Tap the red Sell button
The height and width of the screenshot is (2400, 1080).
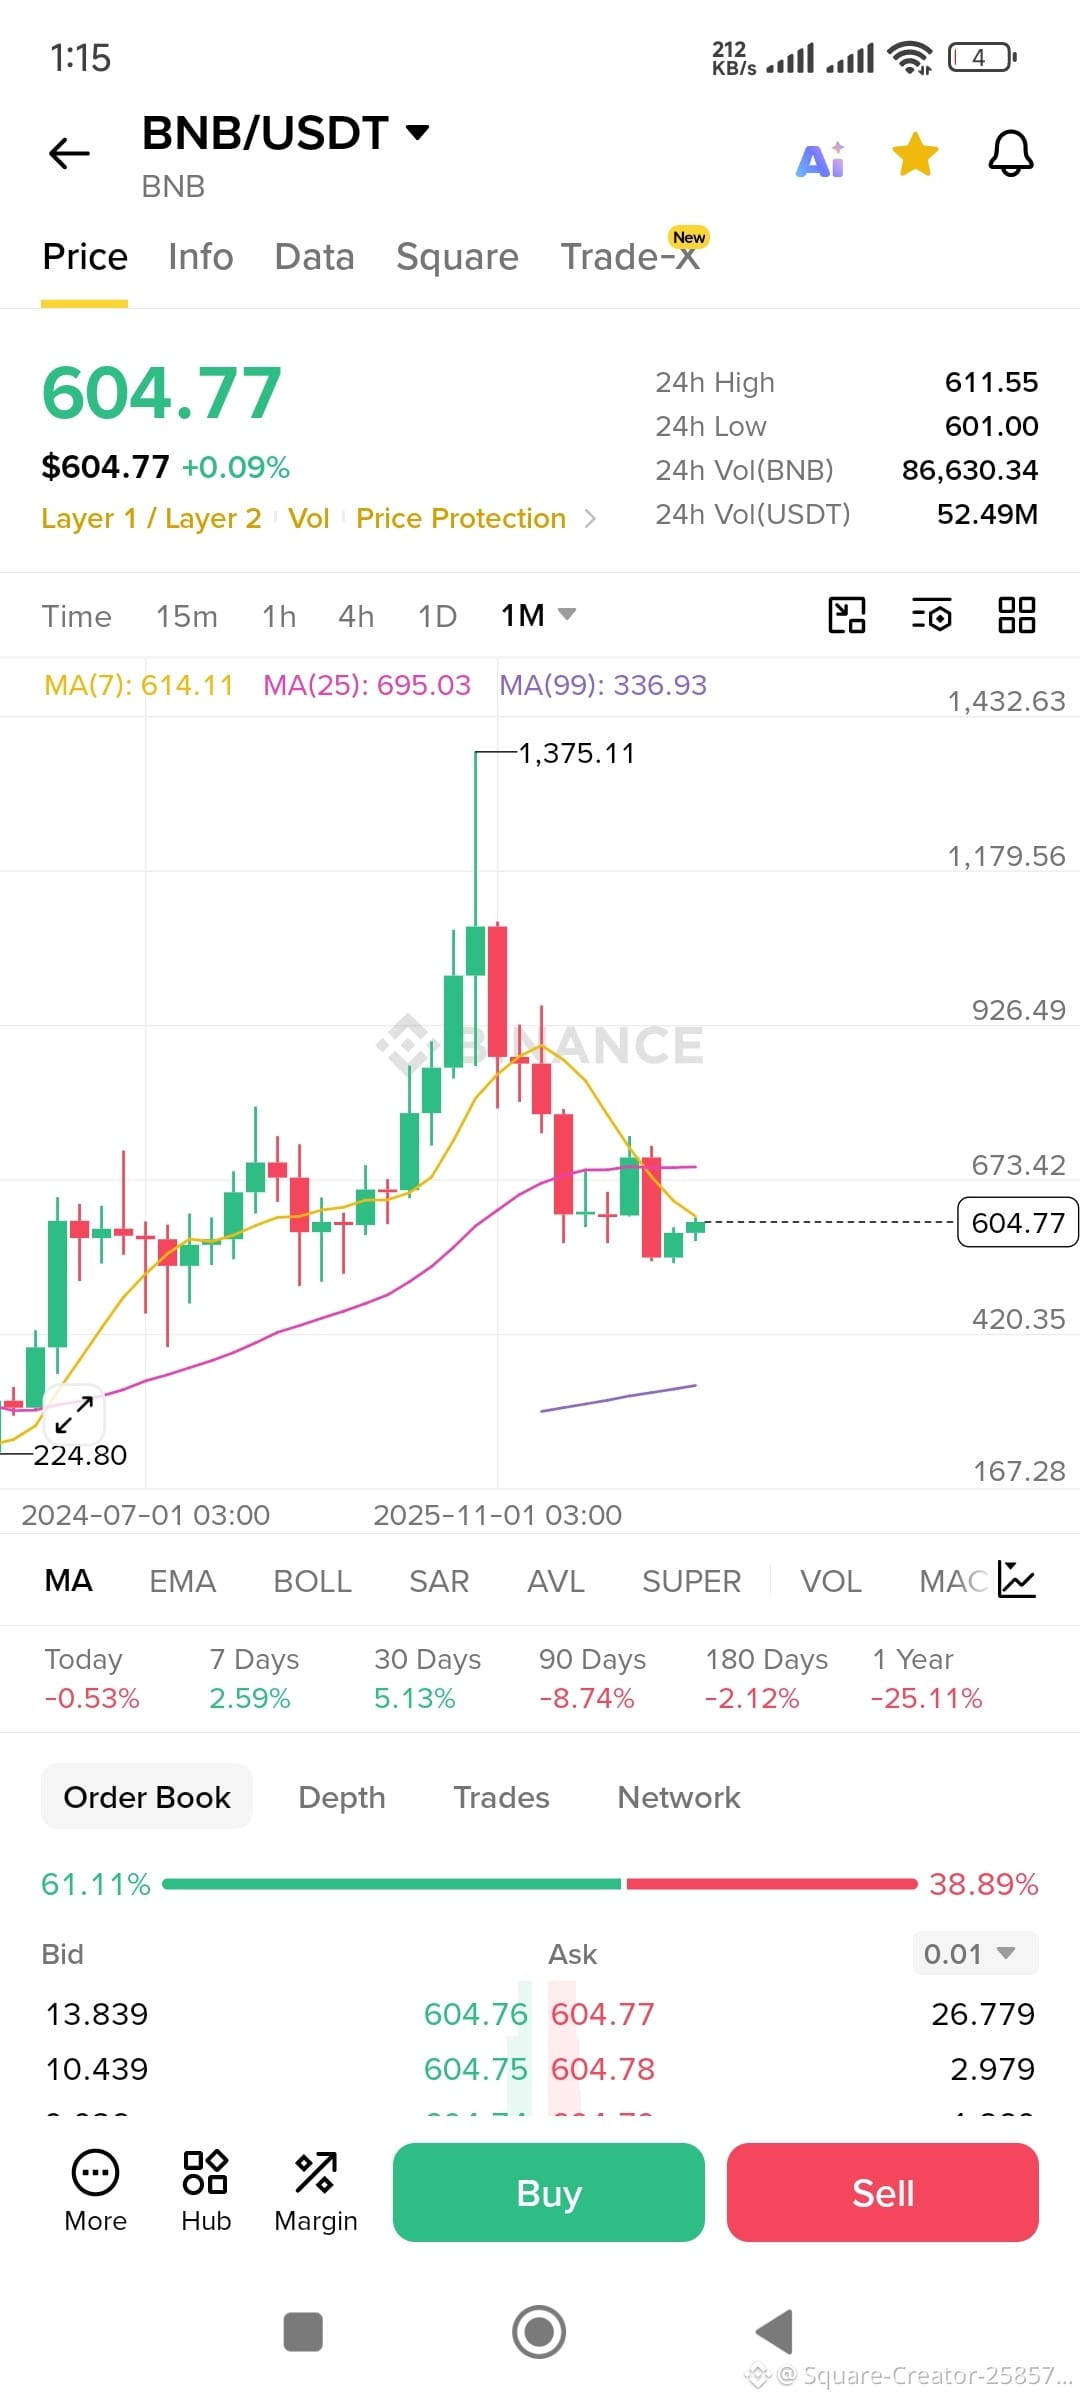tap(883, 2192)
